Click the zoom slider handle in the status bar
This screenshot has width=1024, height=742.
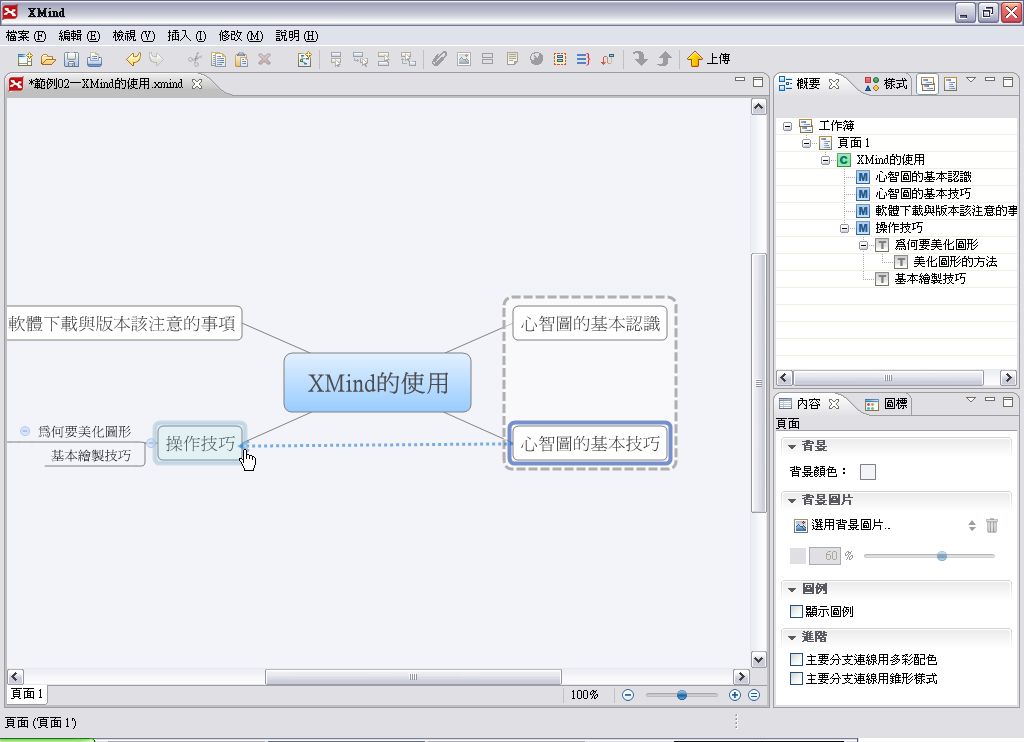682,695
